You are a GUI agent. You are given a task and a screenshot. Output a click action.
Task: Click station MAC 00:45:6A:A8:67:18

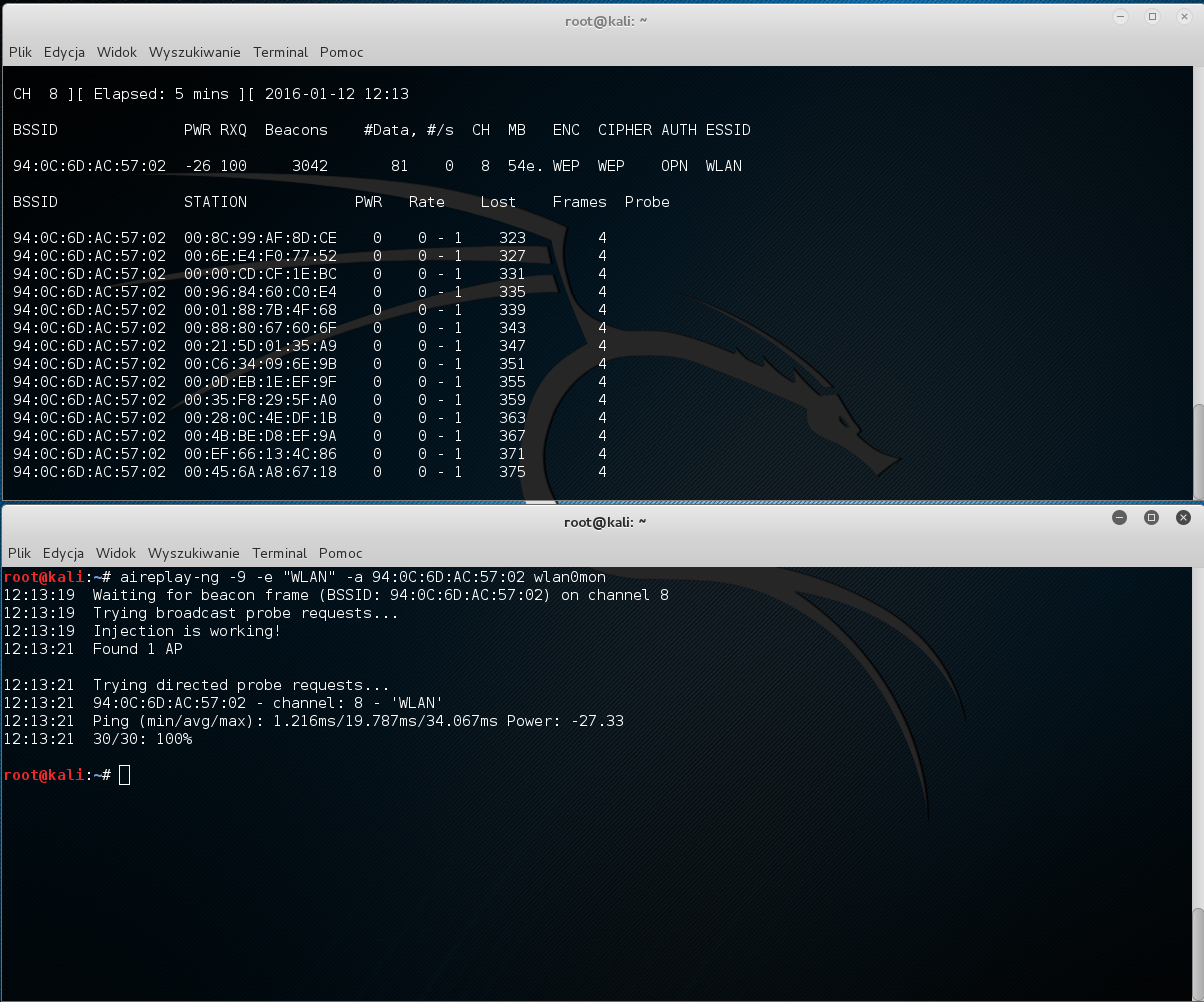pyautogui.click(x=260, y=472)
